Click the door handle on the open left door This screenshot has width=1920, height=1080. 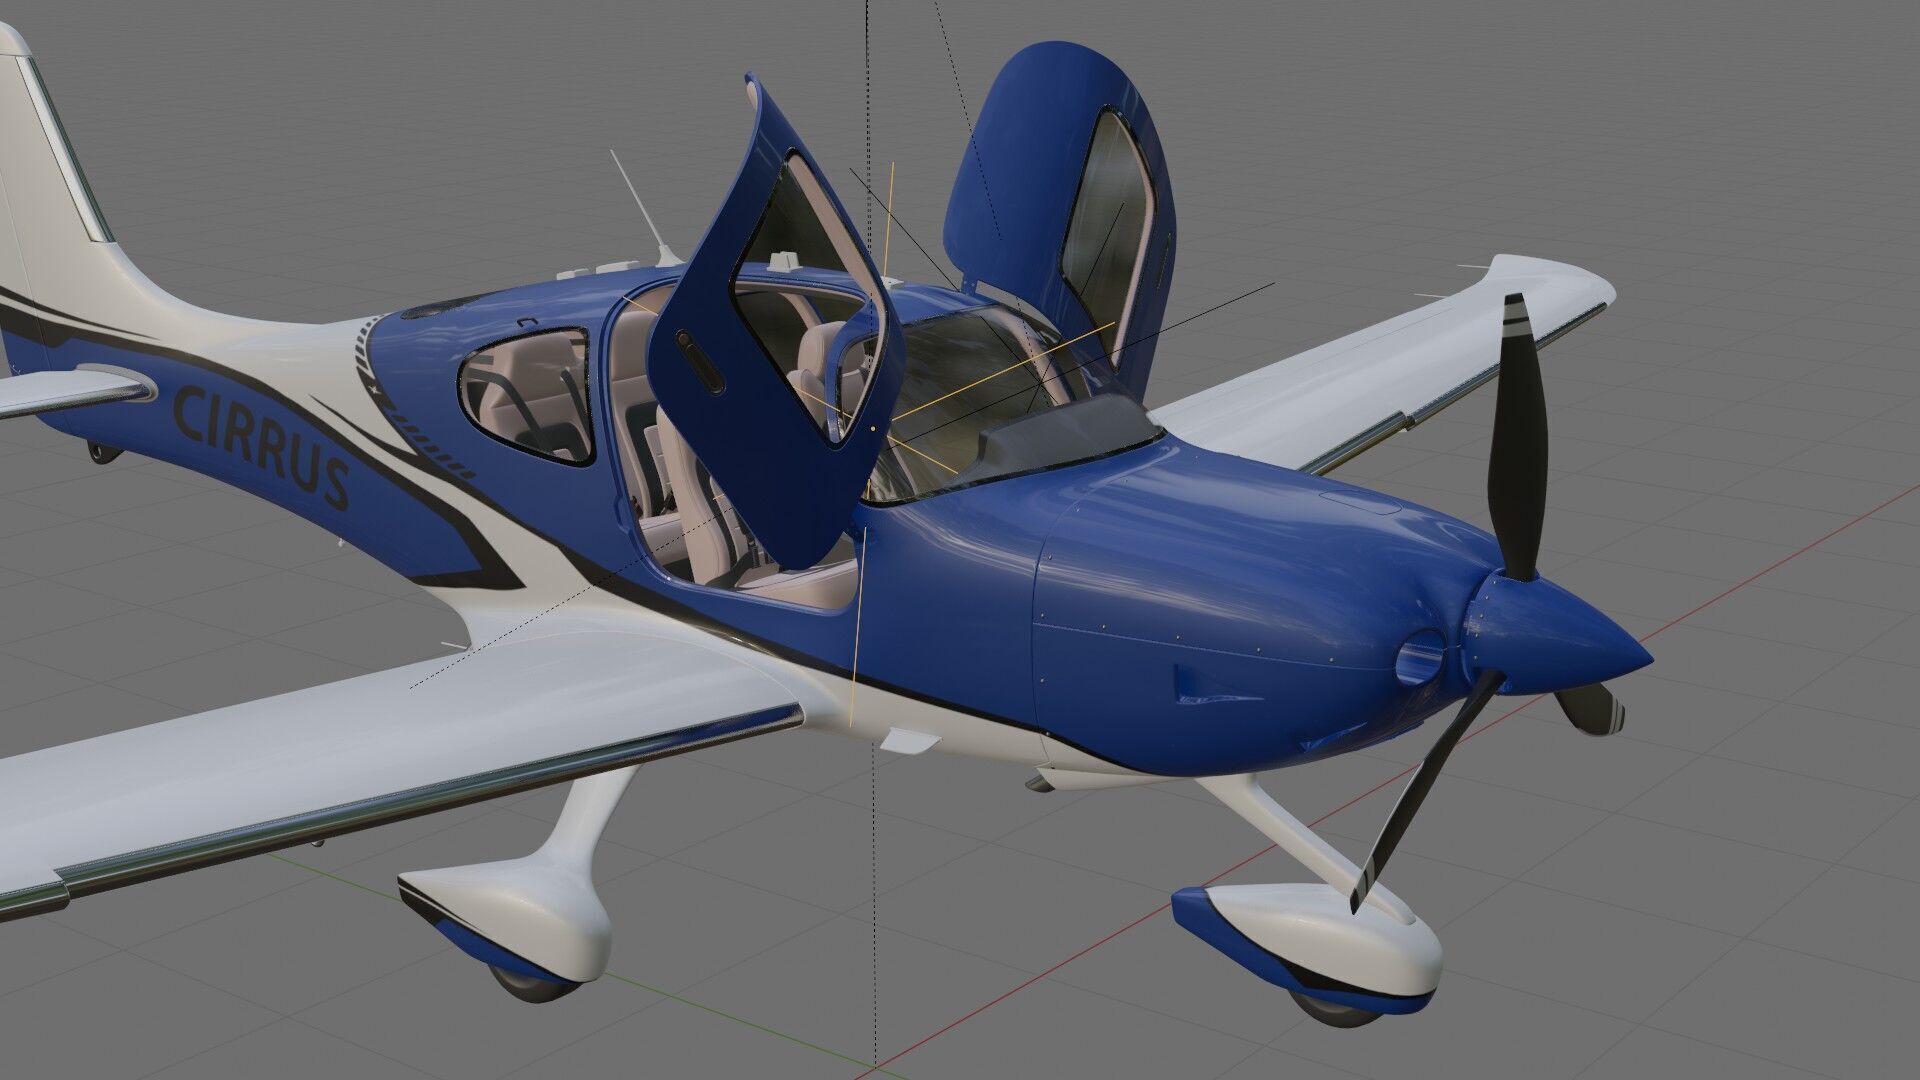tap(699, 362)
